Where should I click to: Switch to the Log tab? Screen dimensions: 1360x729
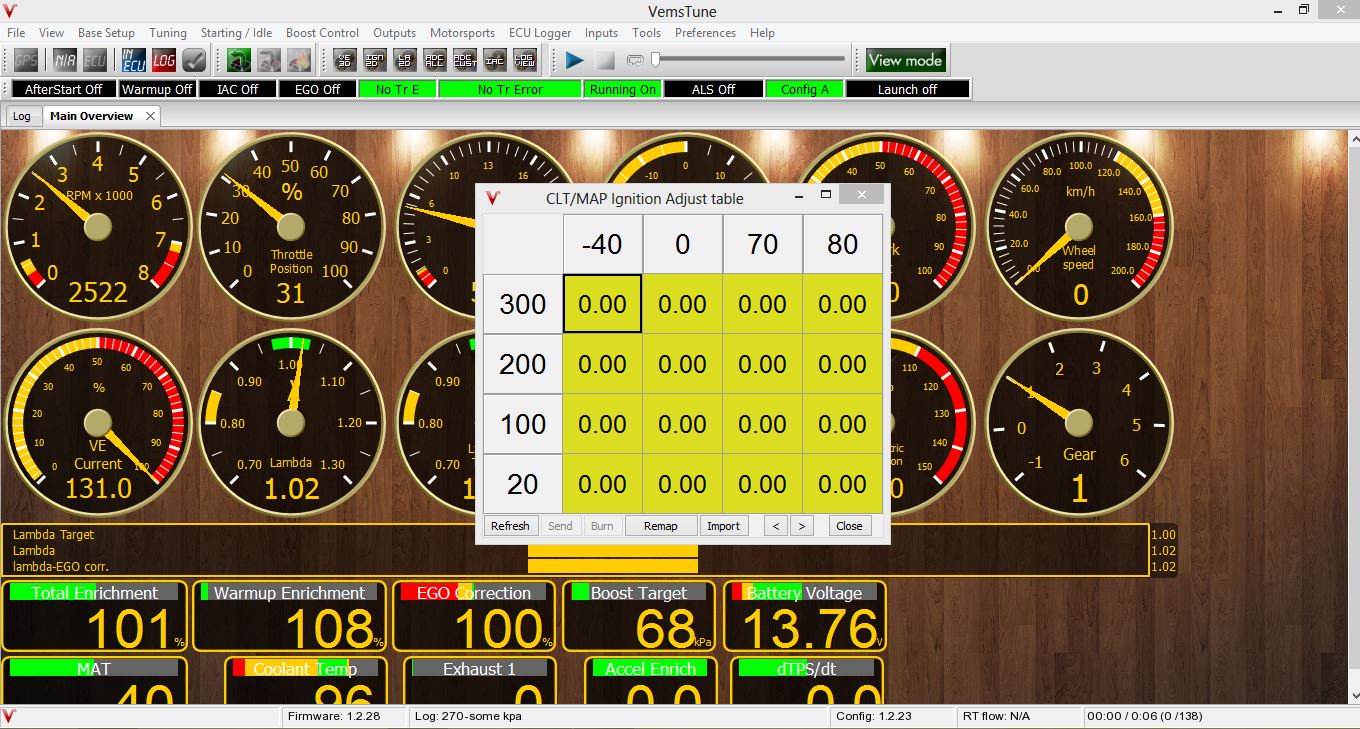point(21,116)
